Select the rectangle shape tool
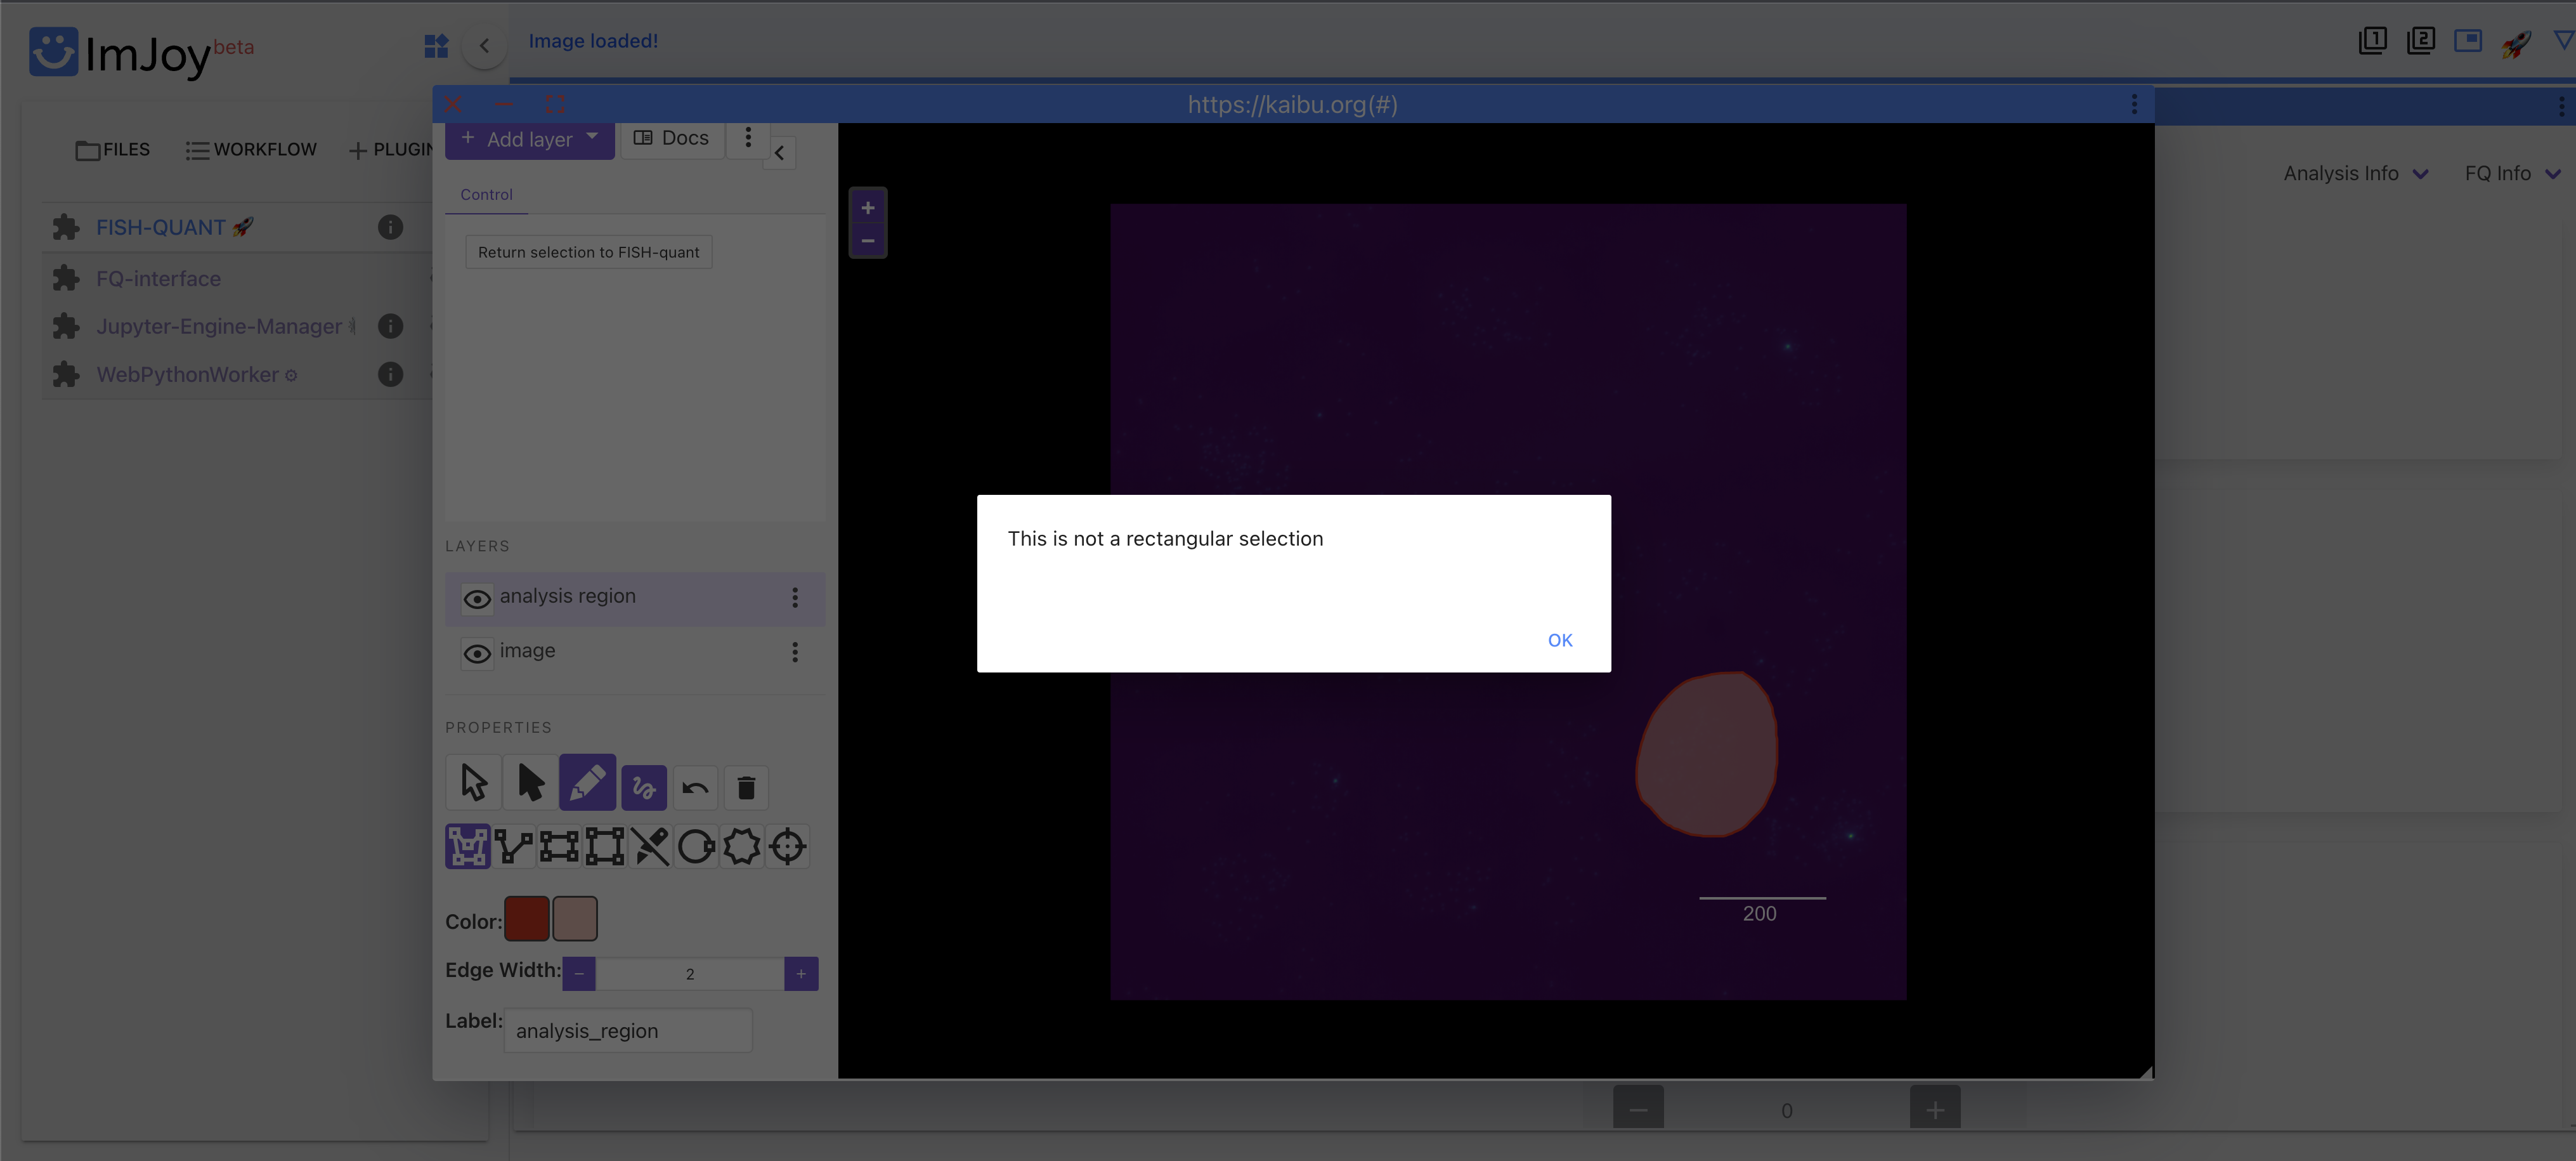 (559, 846)
